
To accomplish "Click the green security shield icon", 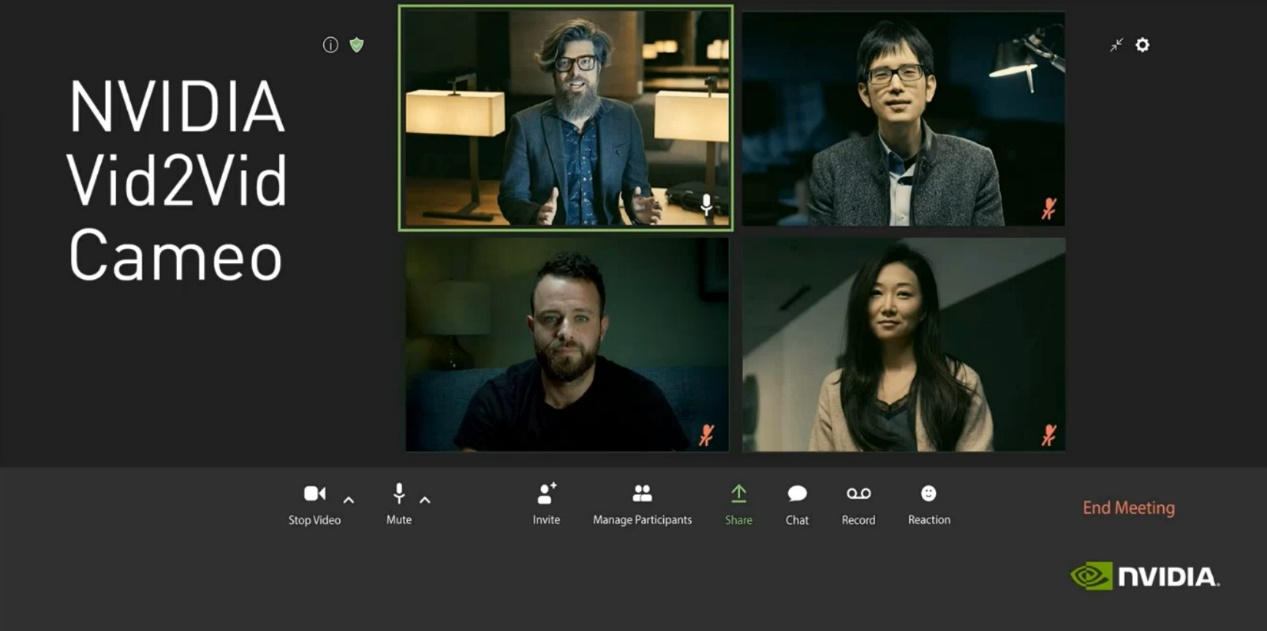I will (x=357, y=45).
